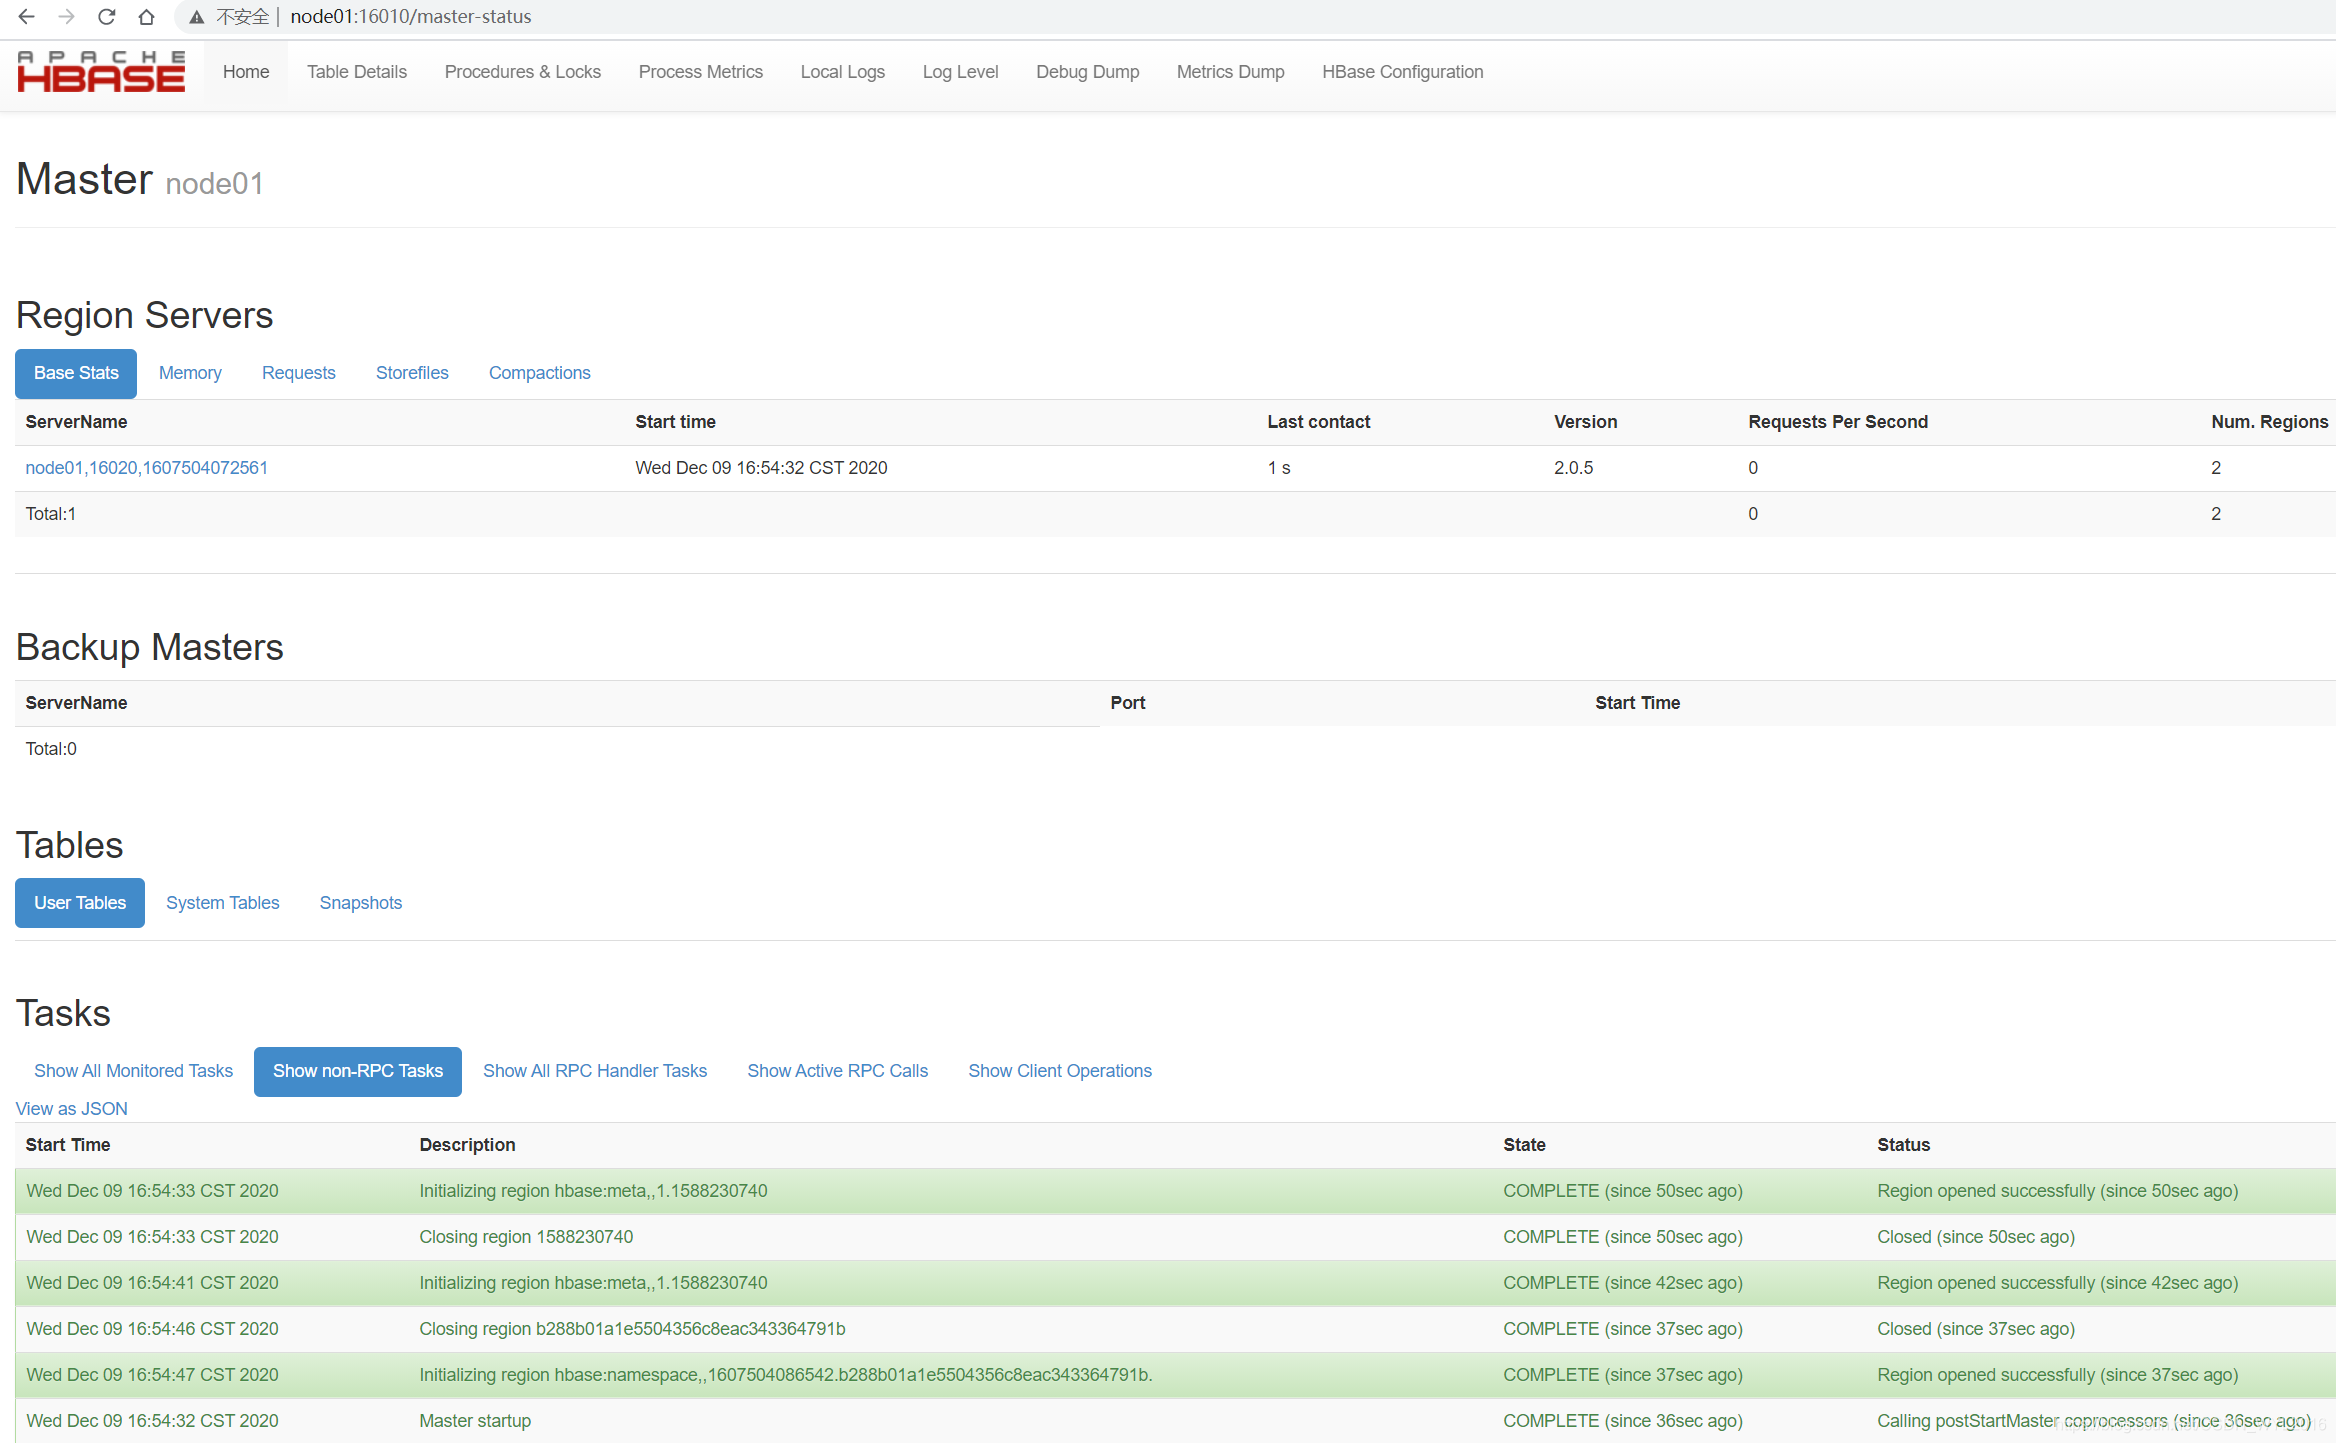This screenshot has width=2336, height=1443.
Task: Click the not-secure warning triangle icon
Action: pyautogui.click(x=197, y=17)
